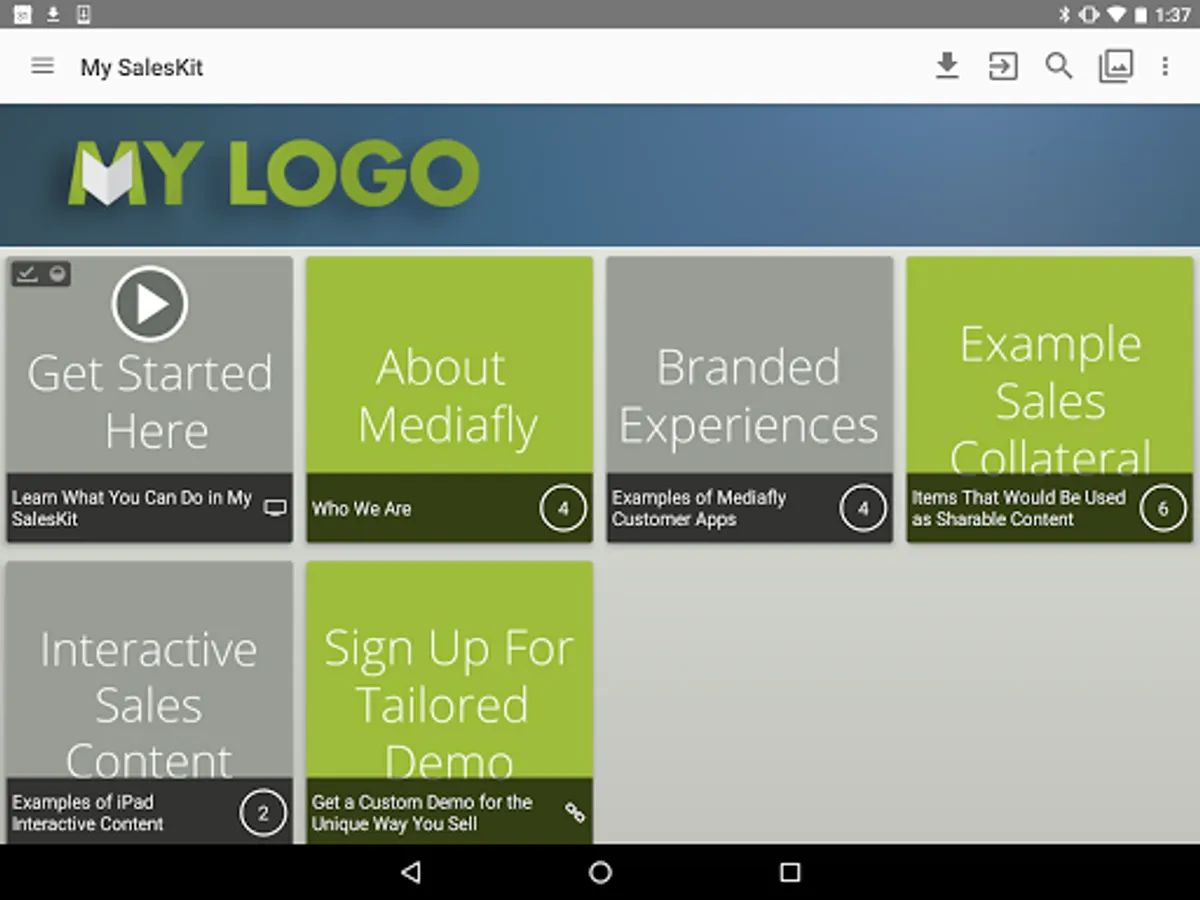Click count badge 6 on Sharable Content

click(x=1163, y=508)
